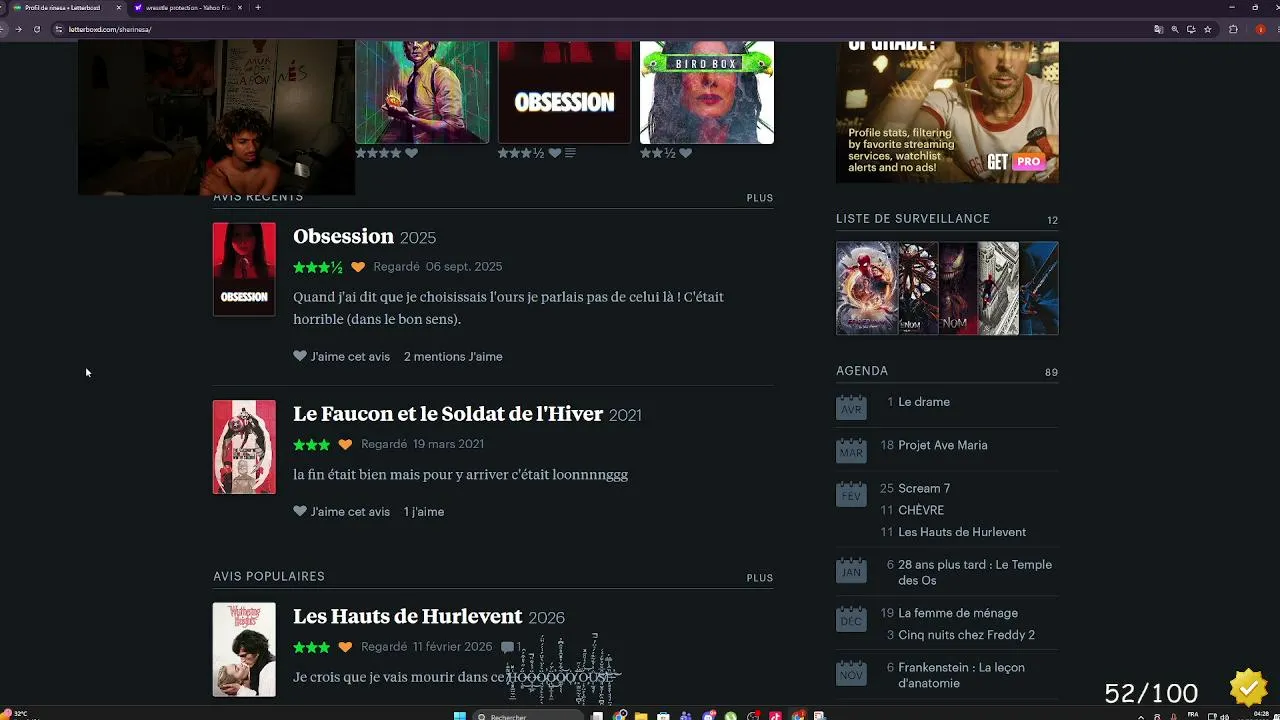Screen dimensions: 1280x720
Task: Reload the Letterboxd page
Action: tap(37, 29)
